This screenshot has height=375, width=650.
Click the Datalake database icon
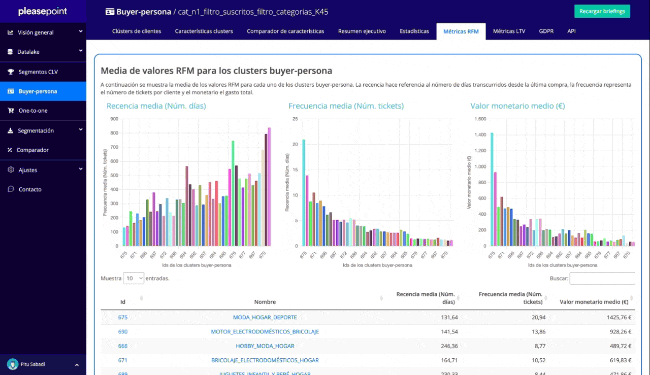tap(10, 52)
